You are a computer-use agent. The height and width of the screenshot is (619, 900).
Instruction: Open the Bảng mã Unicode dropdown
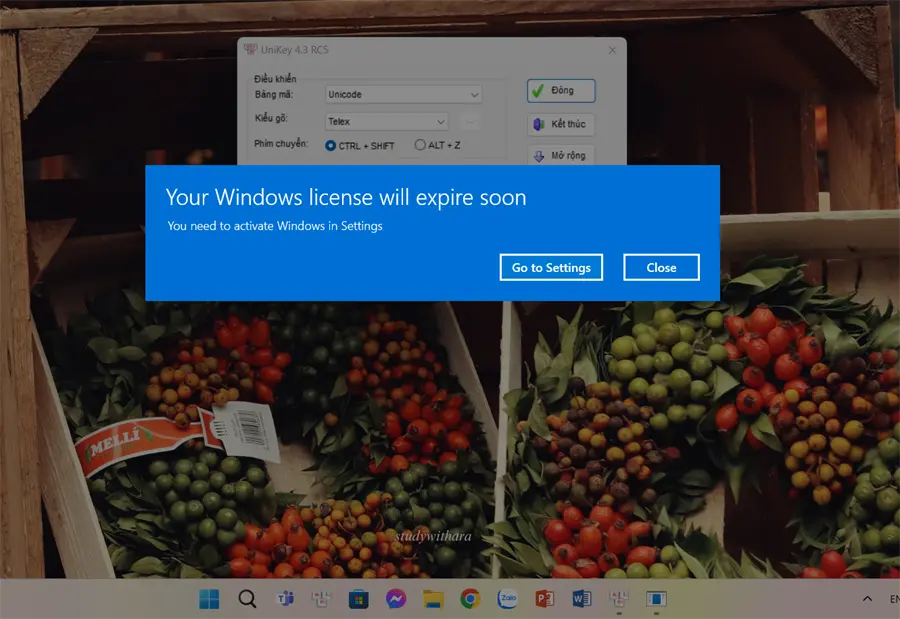[403, 94]
